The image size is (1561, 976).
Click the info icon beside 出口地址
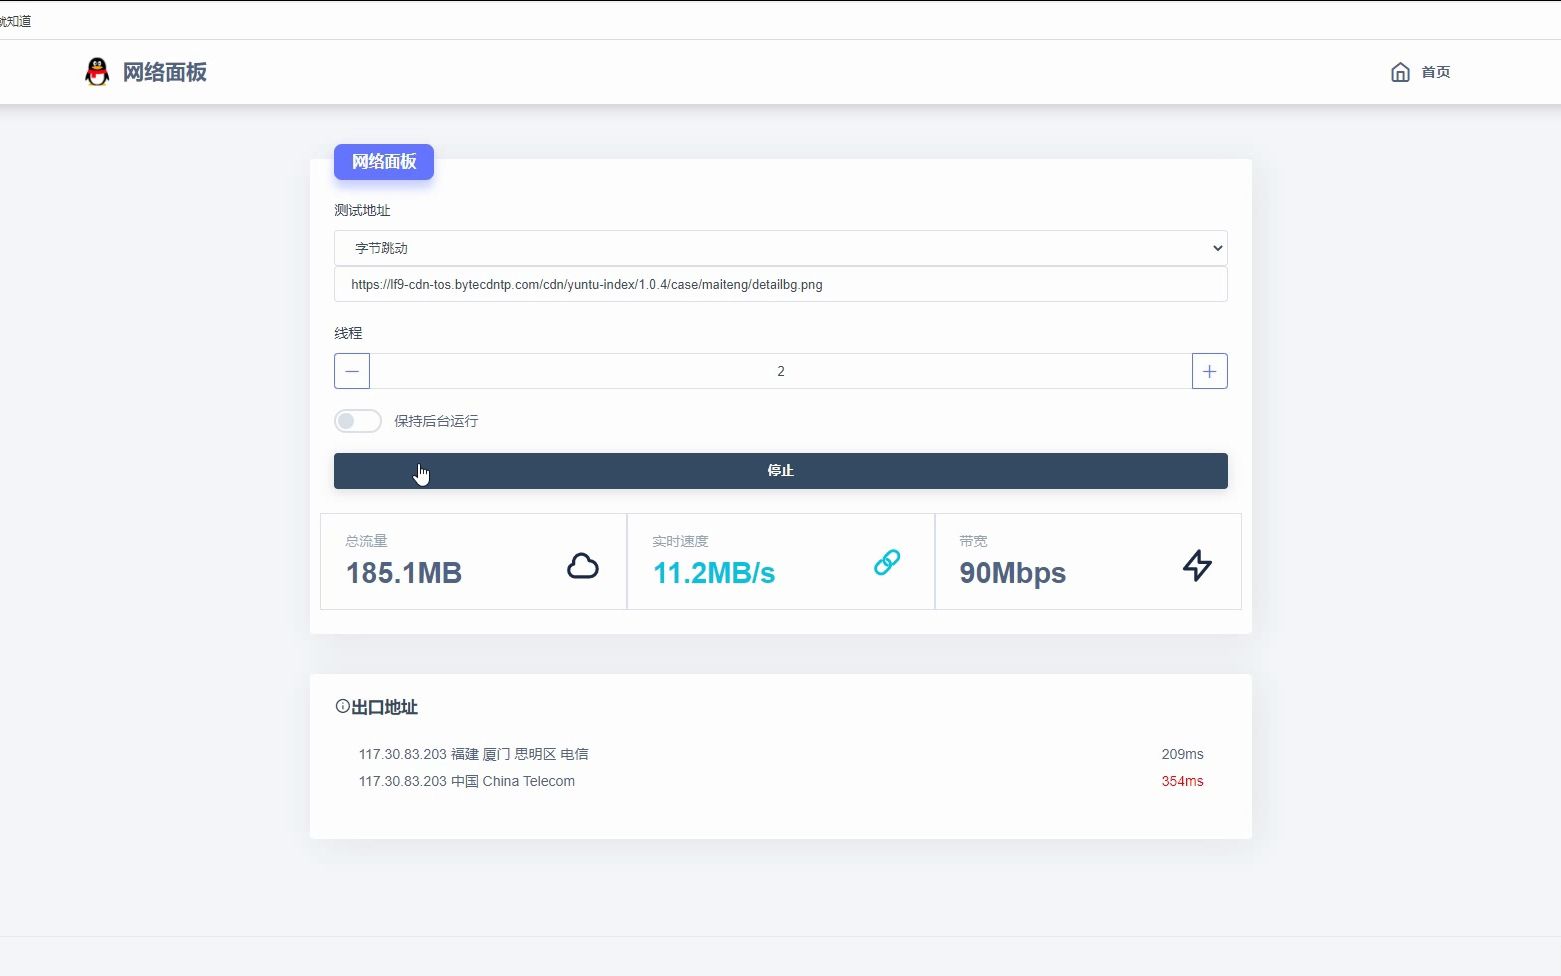pyautogui.click(x=342, y=707)
